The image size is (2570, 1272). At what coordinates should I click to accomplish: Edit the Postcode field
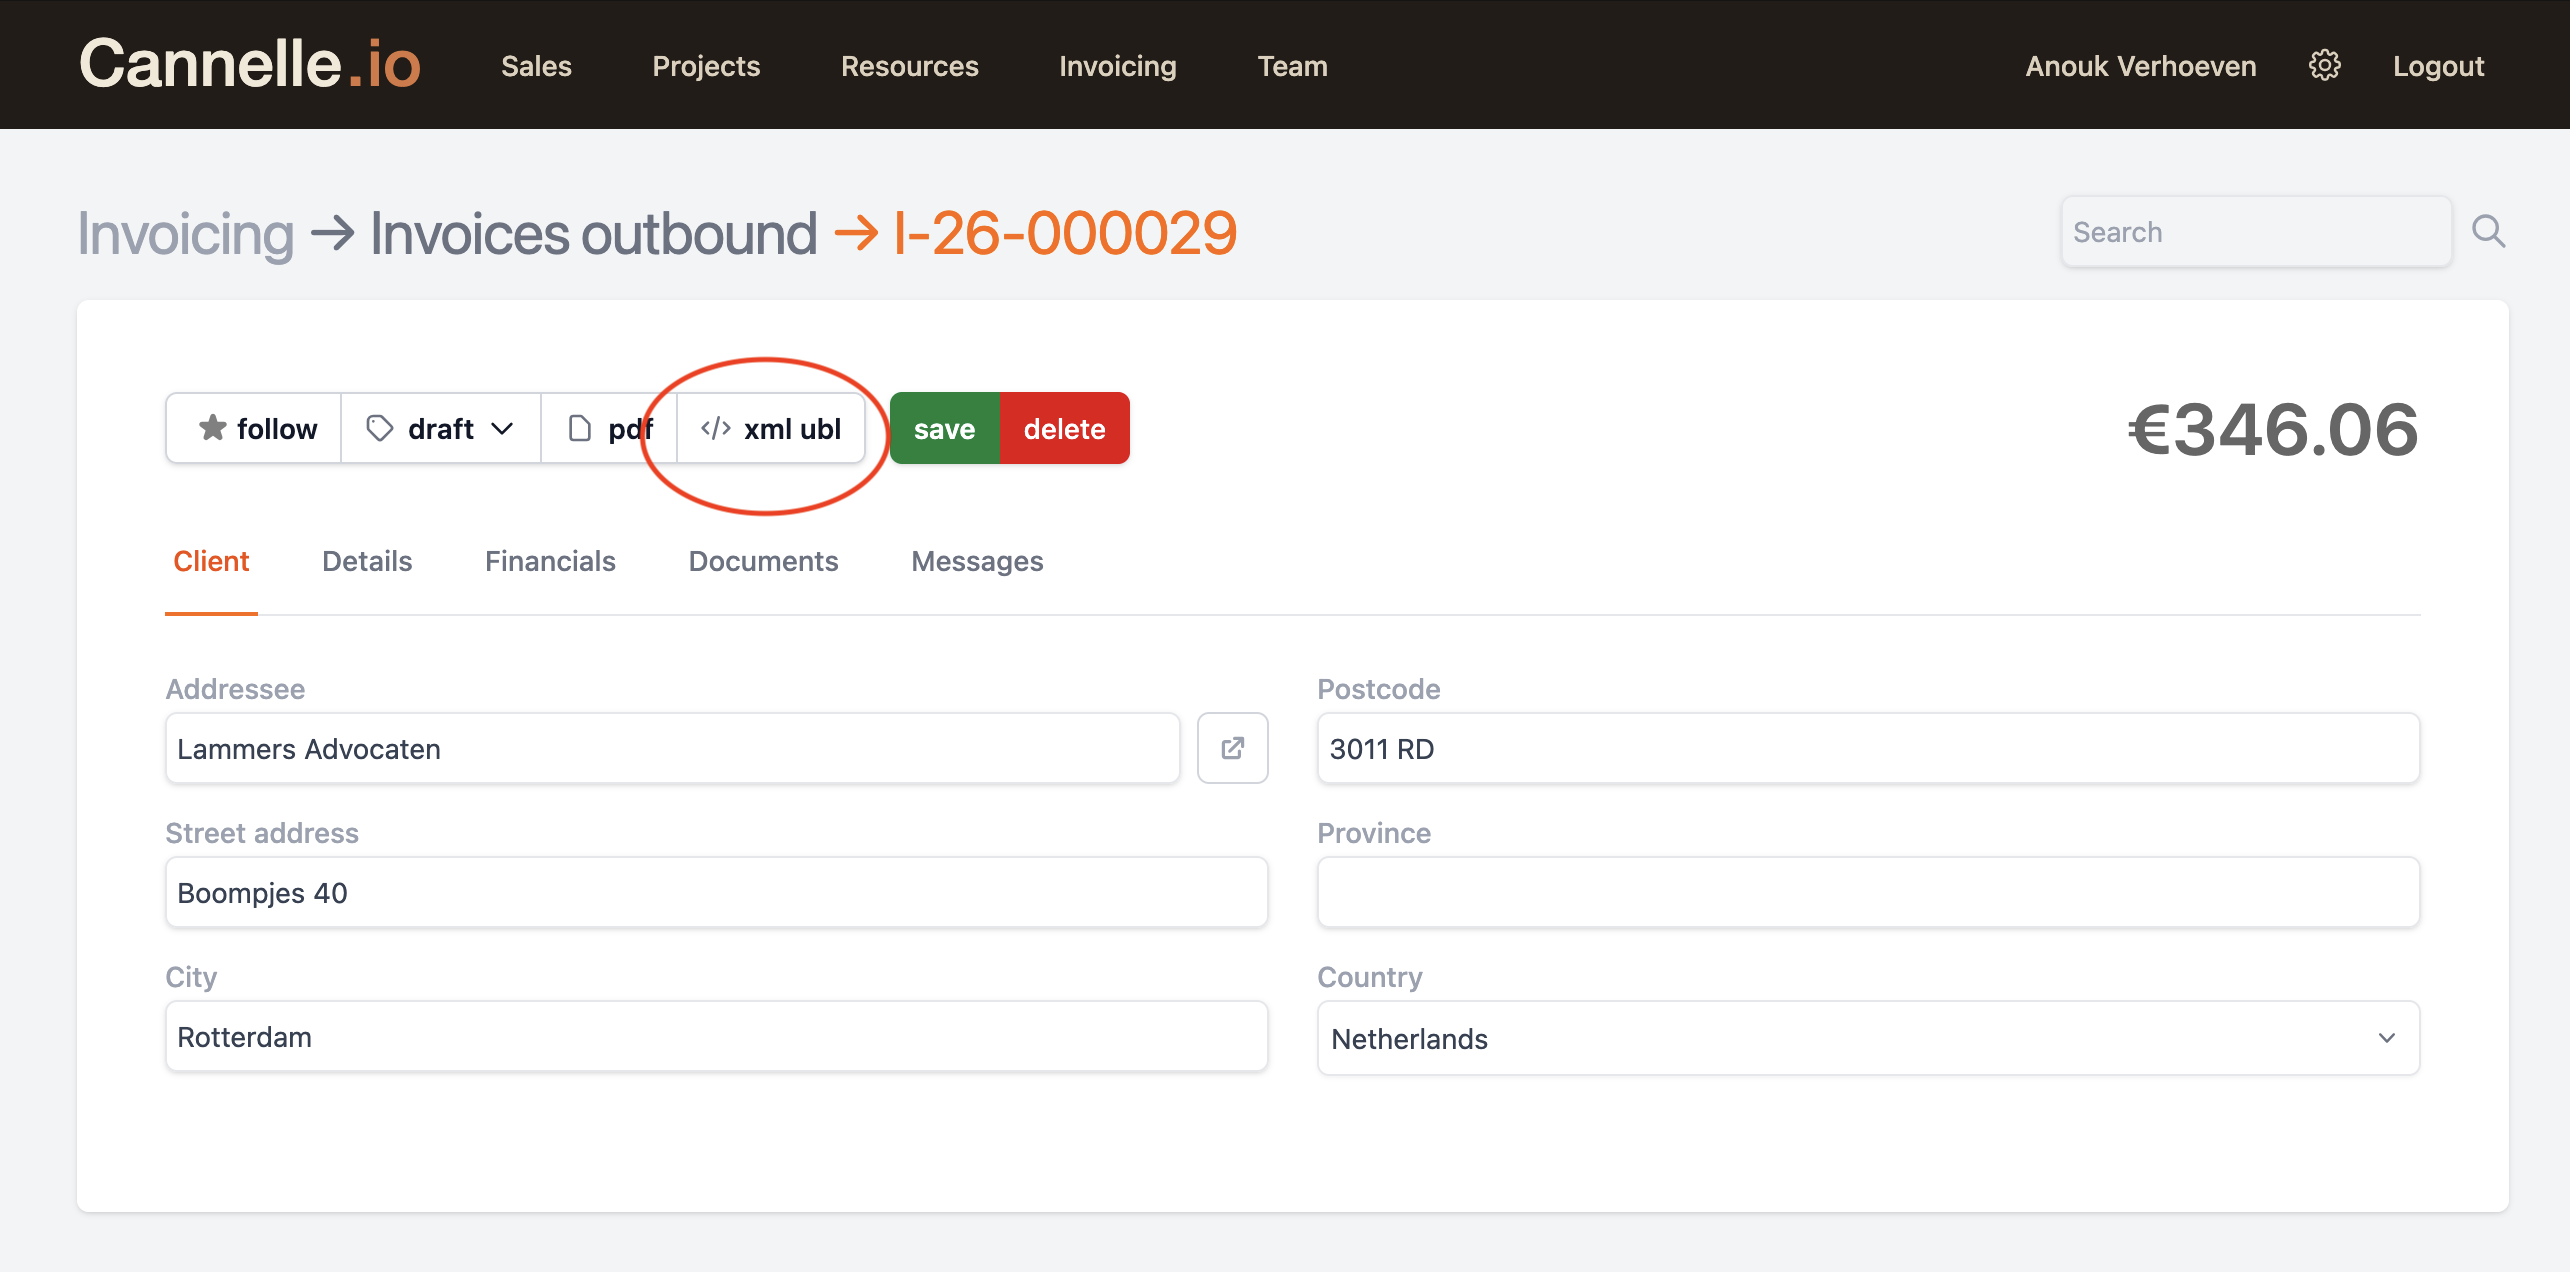[1868, 748]
